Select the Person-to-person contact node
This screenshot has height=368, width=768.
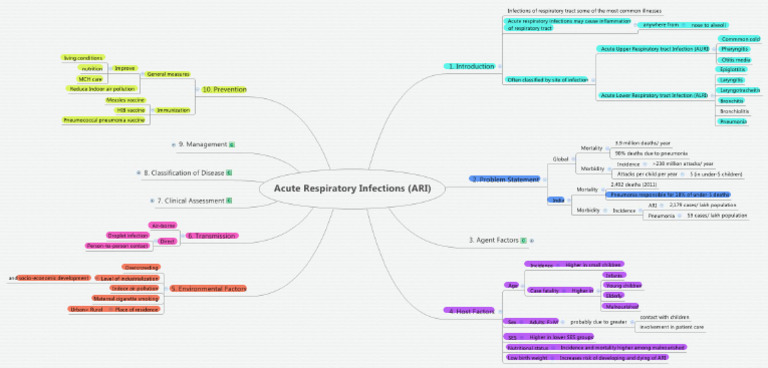coord(117,246)
